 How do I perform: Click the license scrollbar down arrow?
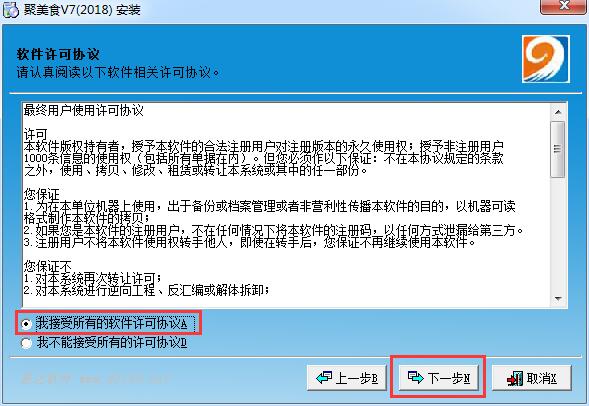point(558,299)
